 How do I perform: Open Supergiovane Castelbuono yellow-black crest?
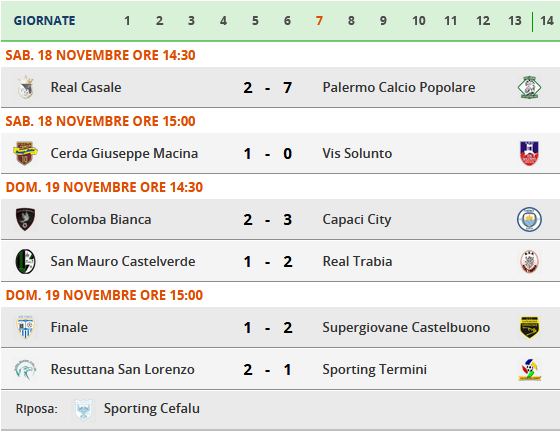[529, 327]
